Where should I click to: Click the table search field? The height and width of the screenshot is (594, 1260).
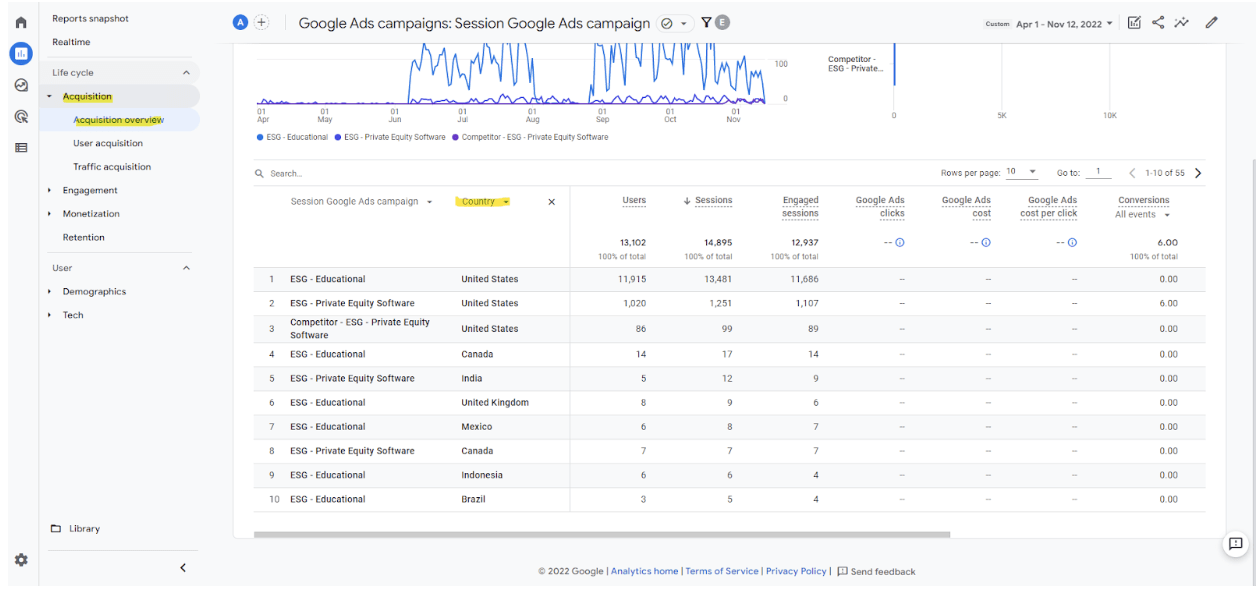tap(286, 174)
